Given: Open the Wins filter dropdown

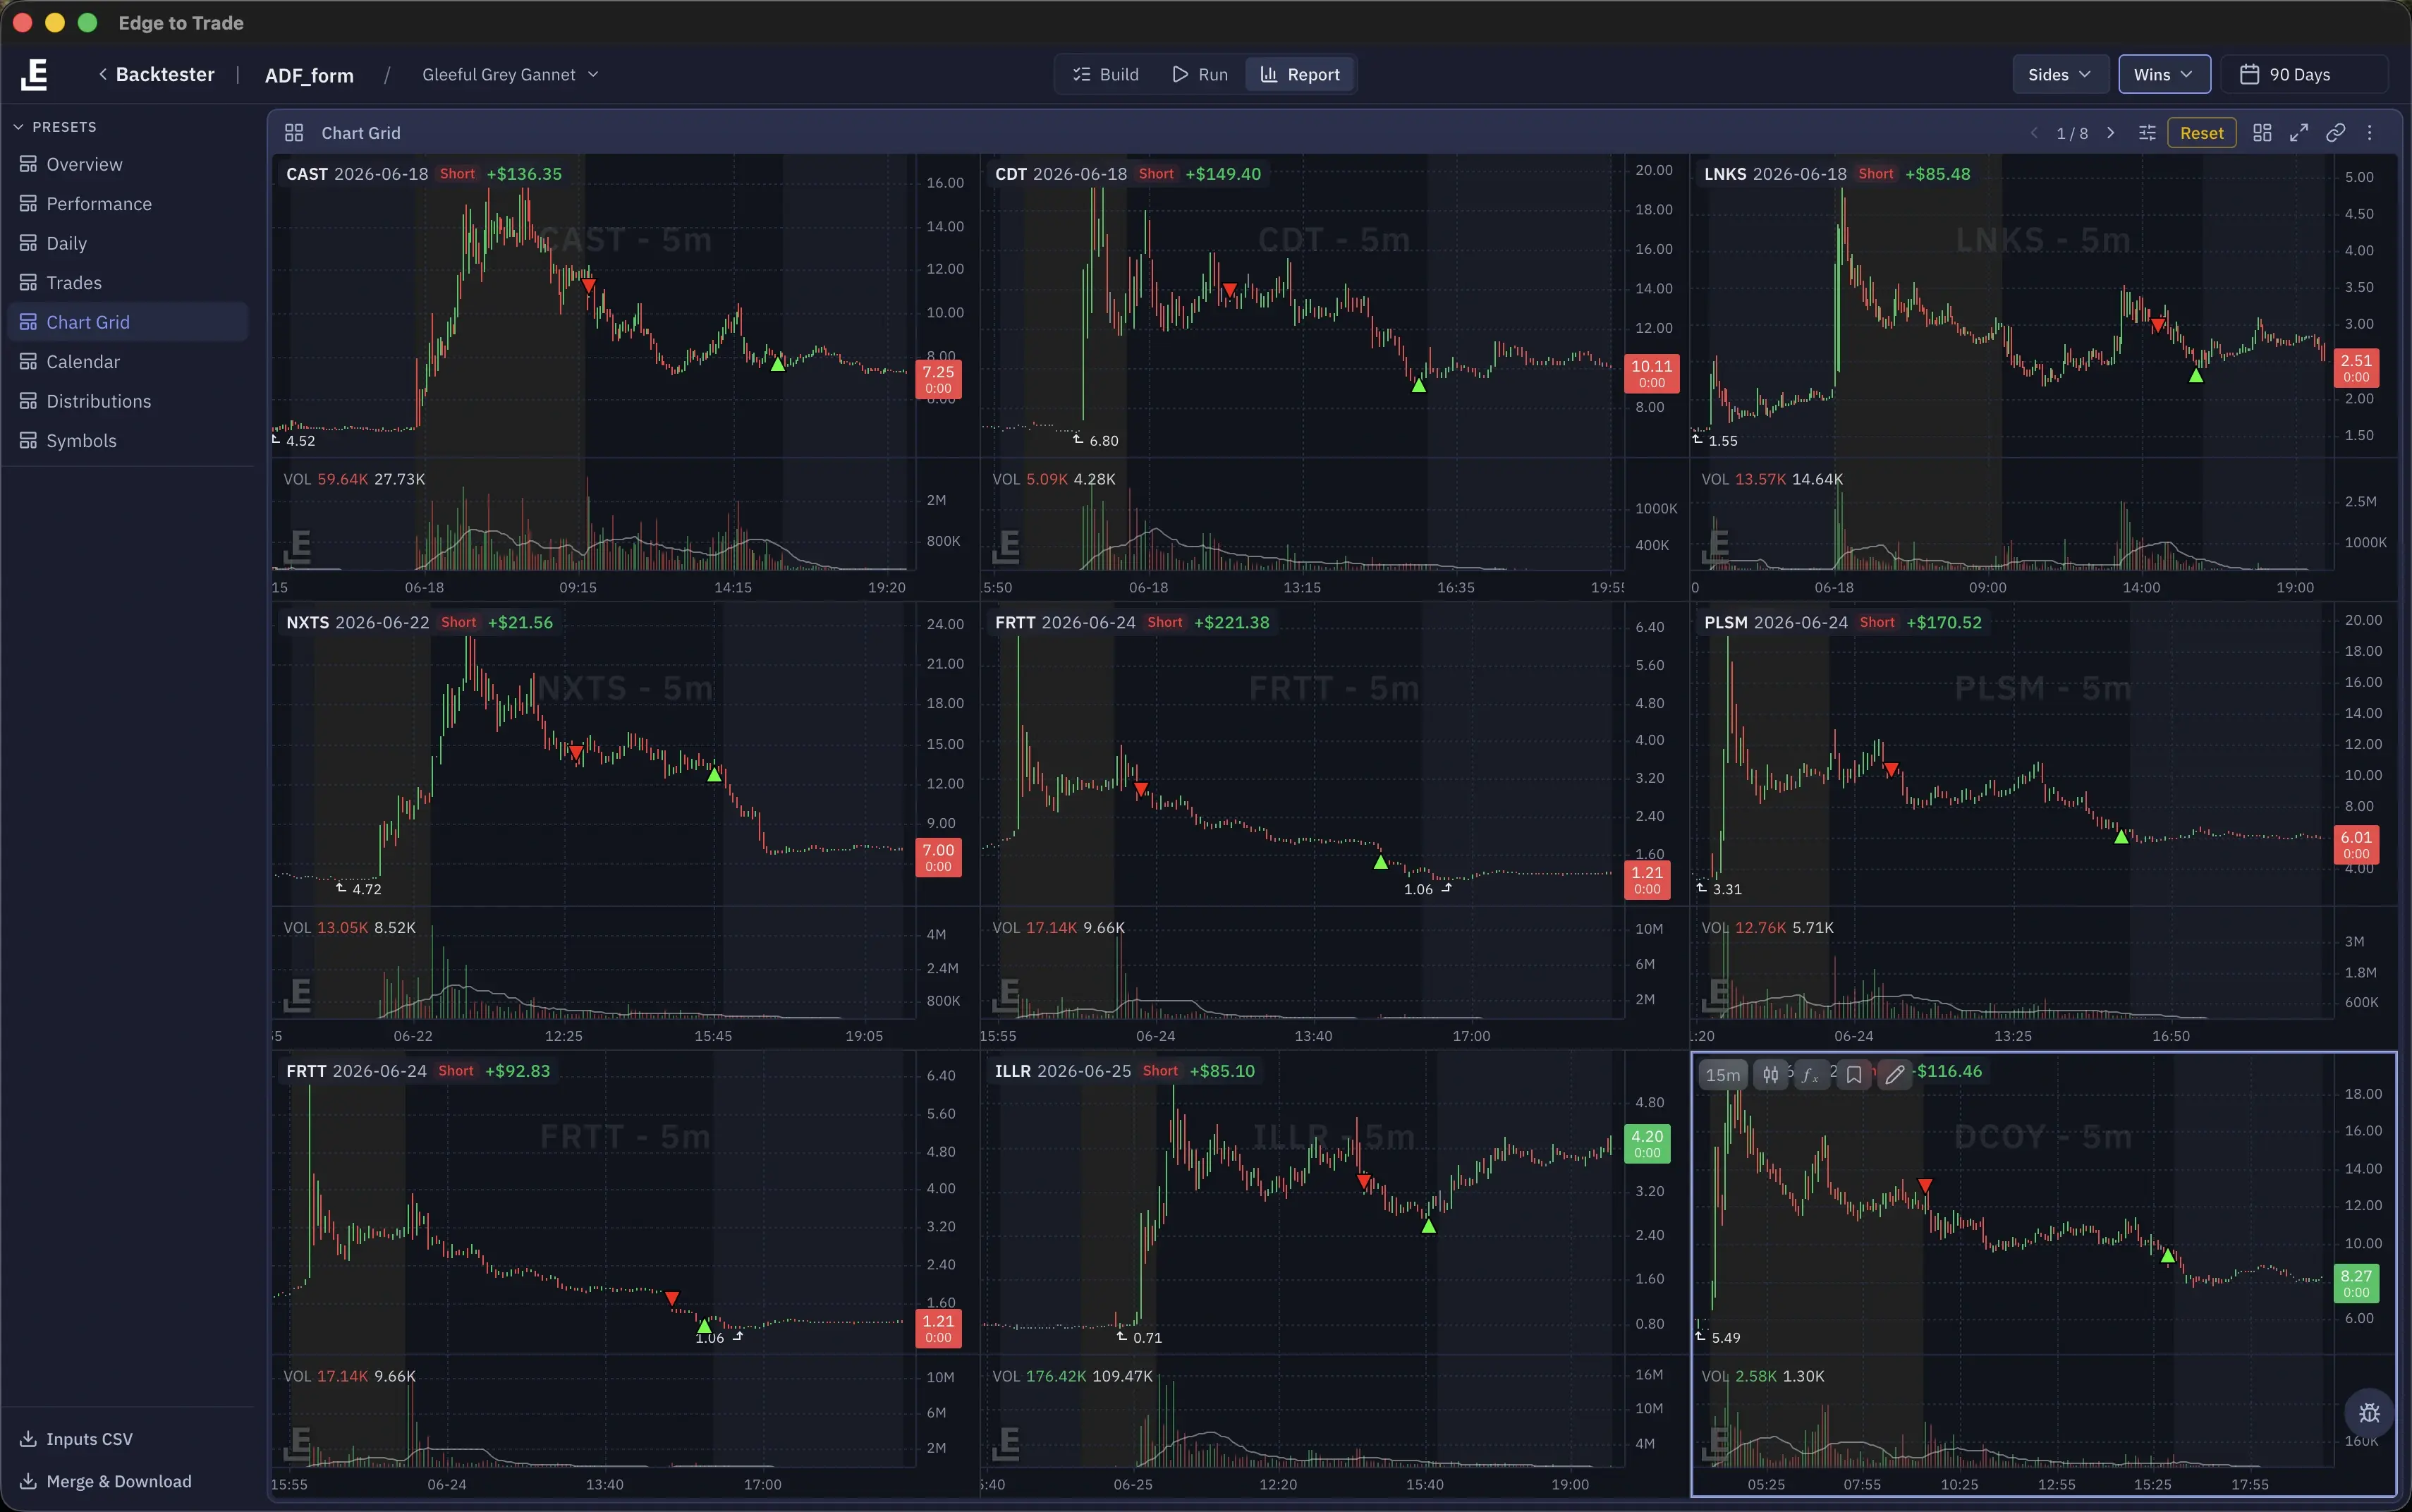Looking at the screenshot, I should (x=2164, y=74).
